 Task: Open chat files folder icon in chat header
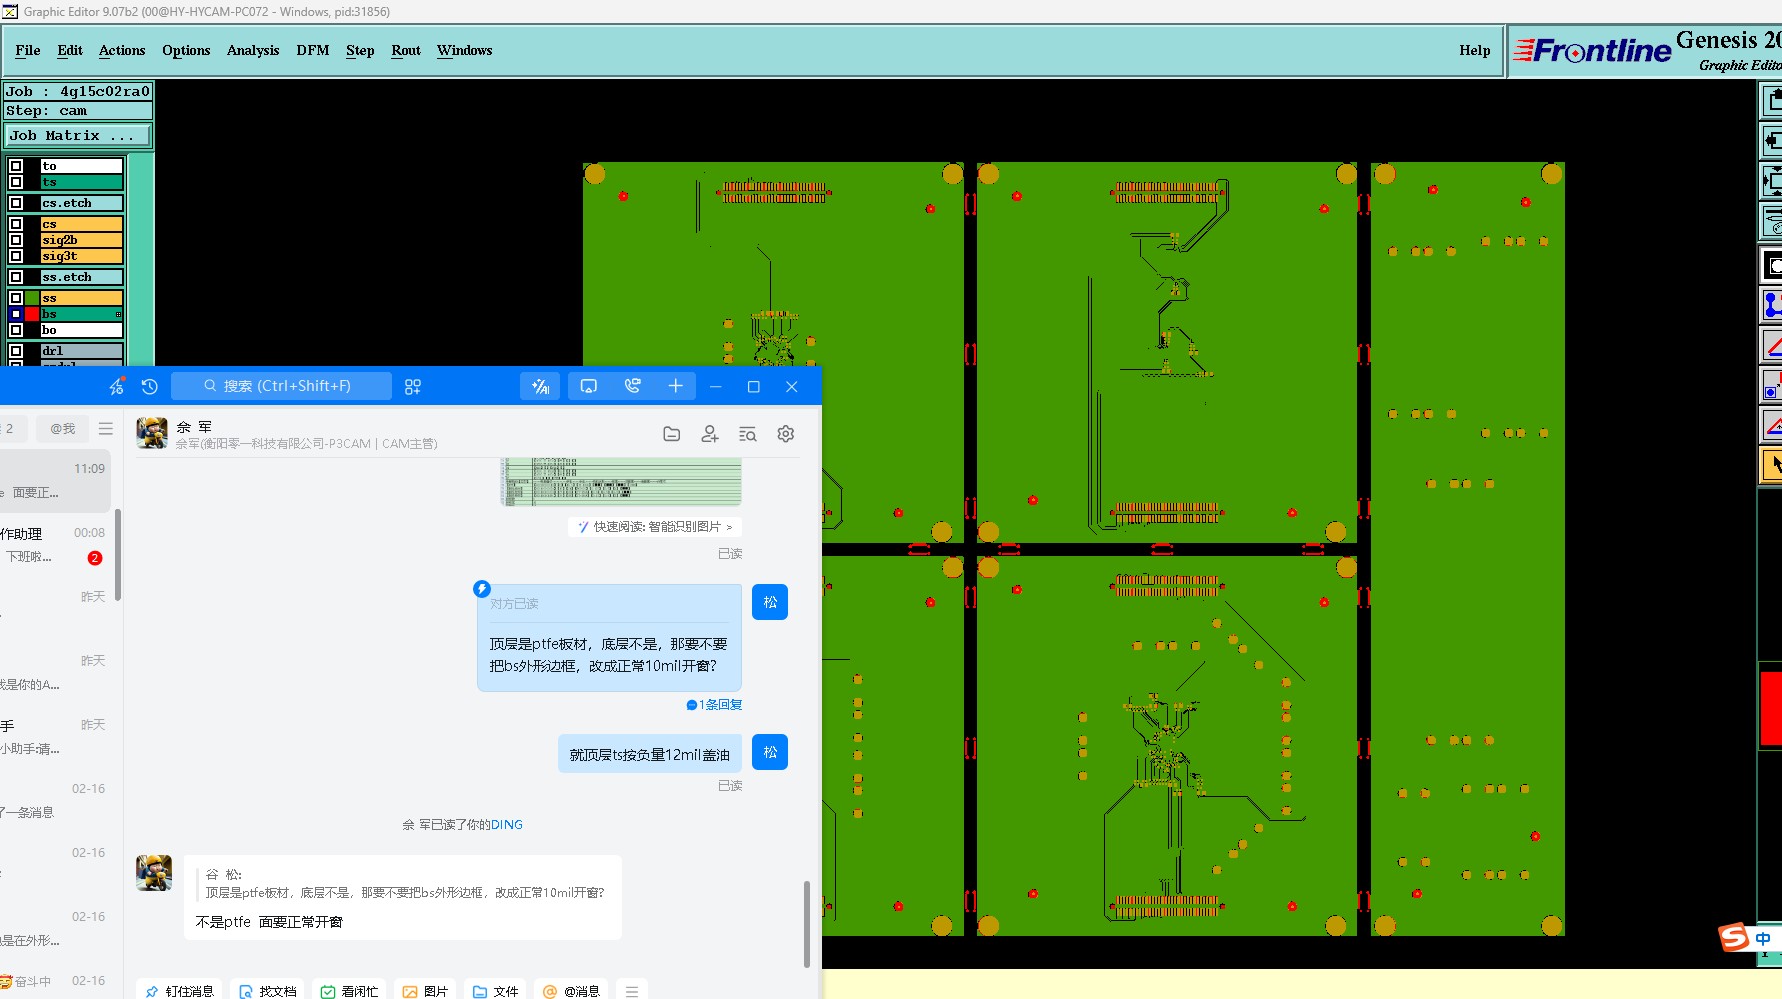click(672, 434)
